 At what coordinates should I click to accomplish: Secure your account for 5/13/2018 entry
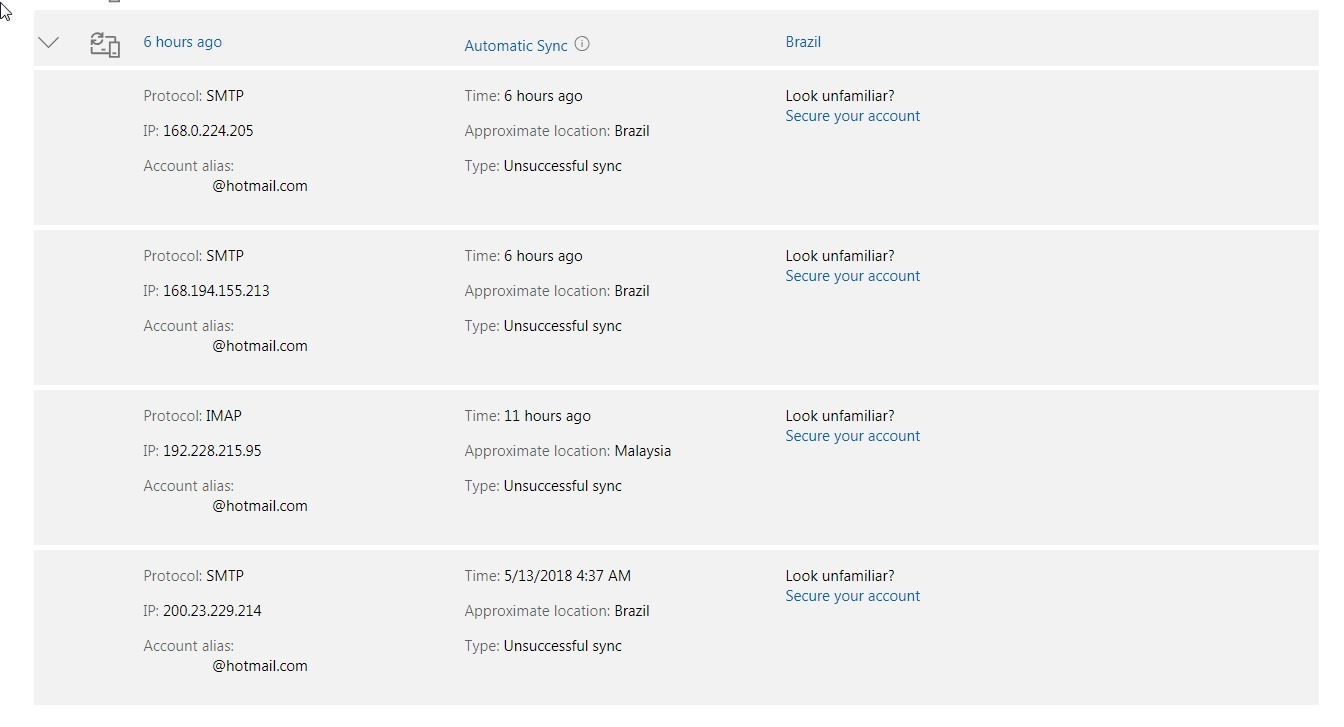point(852,596)
